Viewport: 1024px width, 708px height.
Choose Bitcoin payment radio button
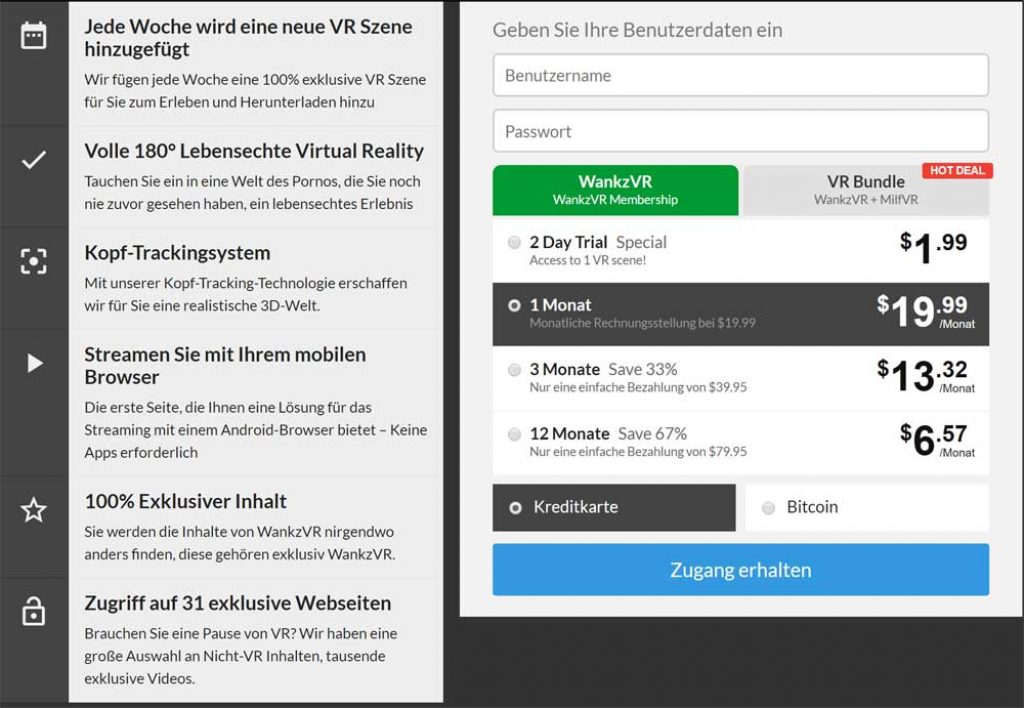pos(768,508)
